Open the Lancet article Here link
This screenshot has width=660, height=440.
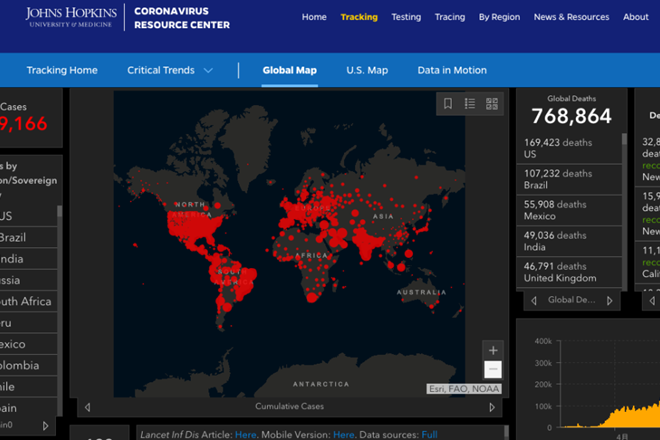pos(245,435)
